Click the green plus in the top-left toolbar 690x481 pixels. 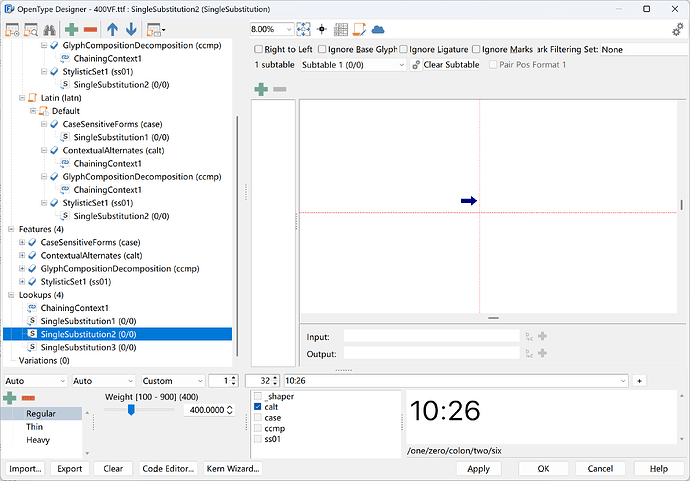click(71, 29)
